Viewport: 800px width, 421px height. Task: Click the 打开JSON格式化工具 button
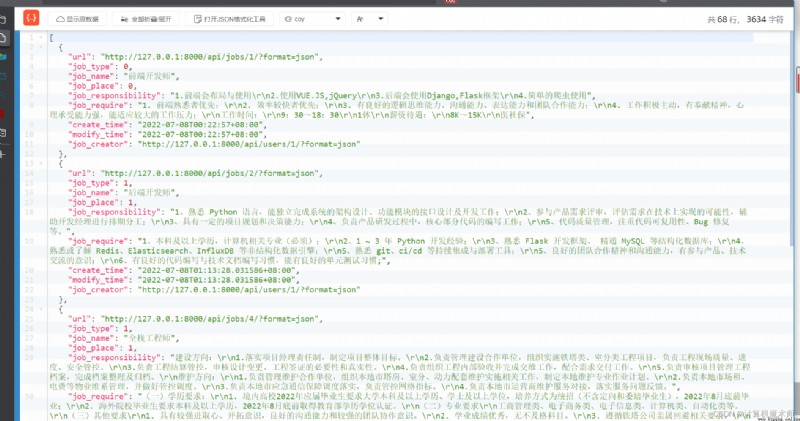point(230,19)
